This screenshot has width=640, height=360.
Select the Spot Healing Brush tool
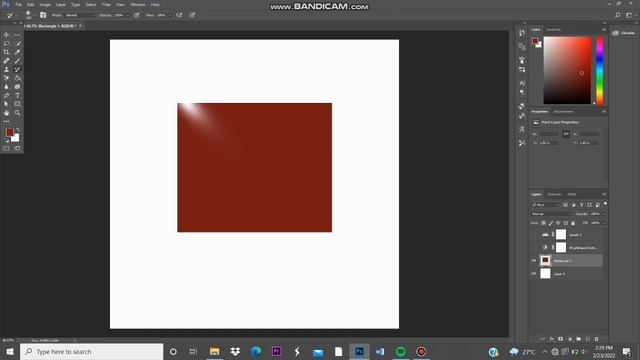pos(6,61)
